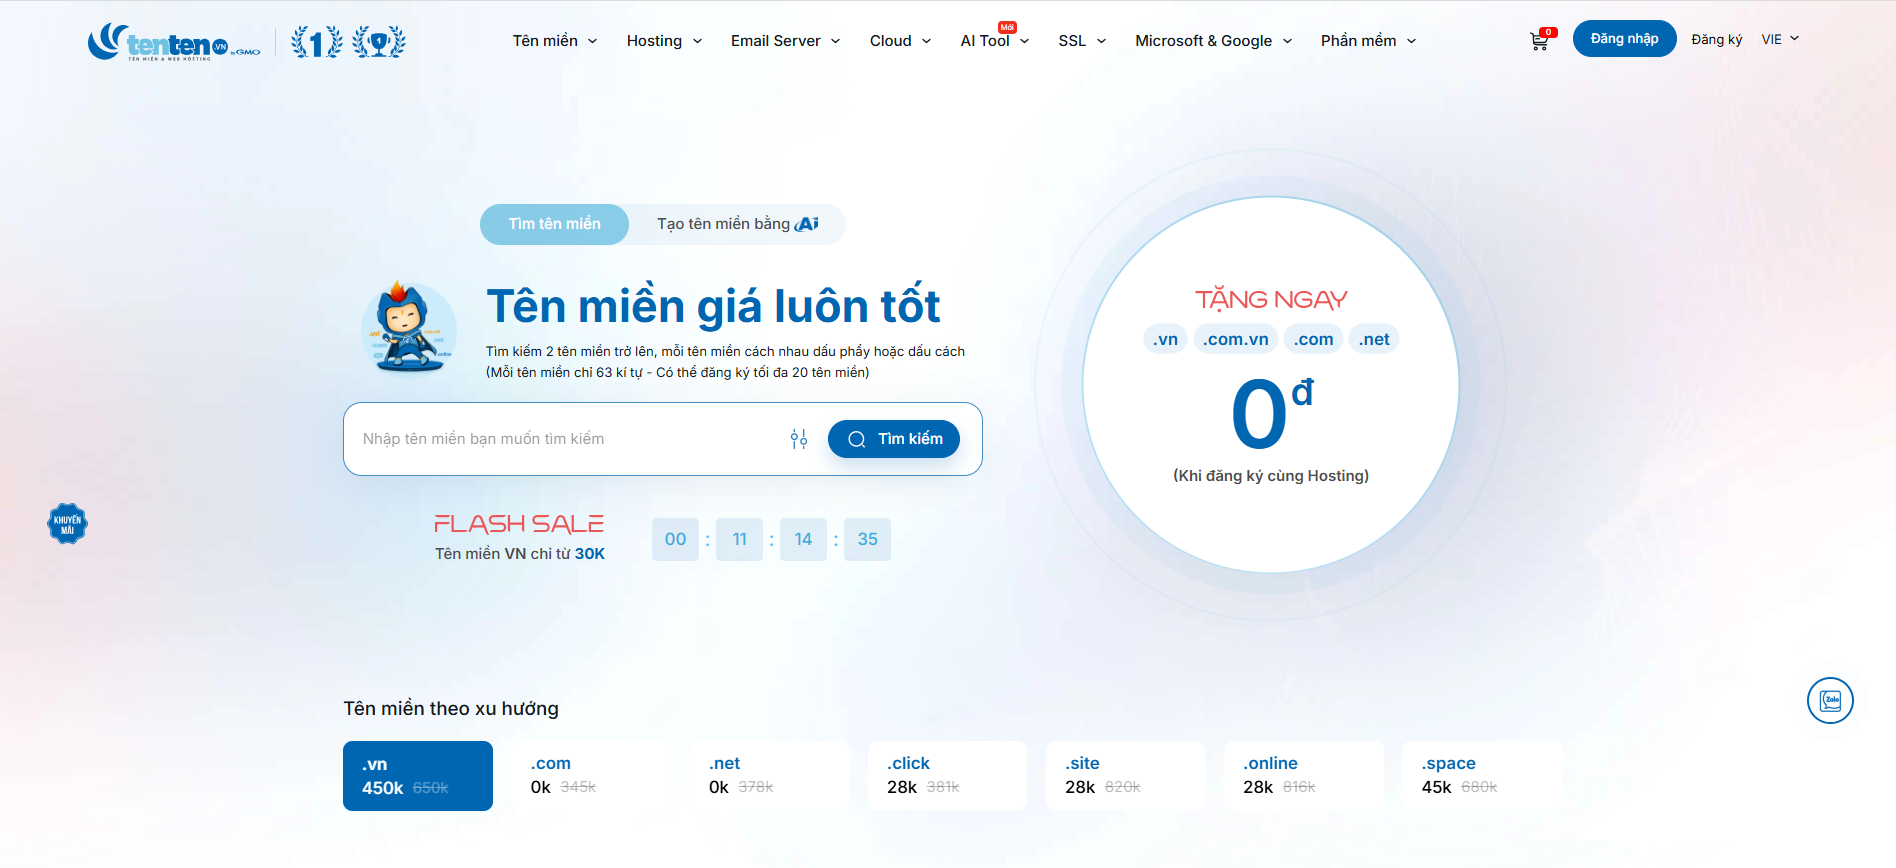Switch to Tạo tên miền bằng AI tab
The width and height of the screenshot is (1896, 868).
[x=737, y=224]
